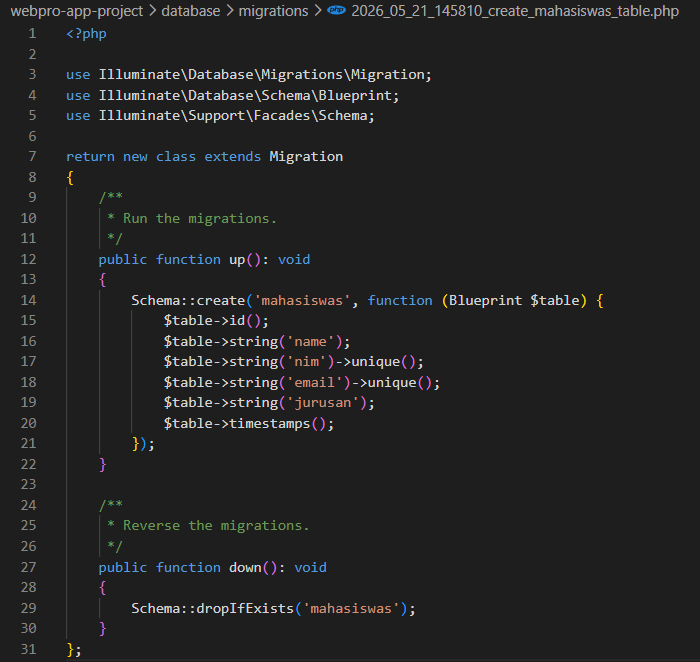700x662 pixels.
Task: Click the 'down' function name
Action: 245,567
